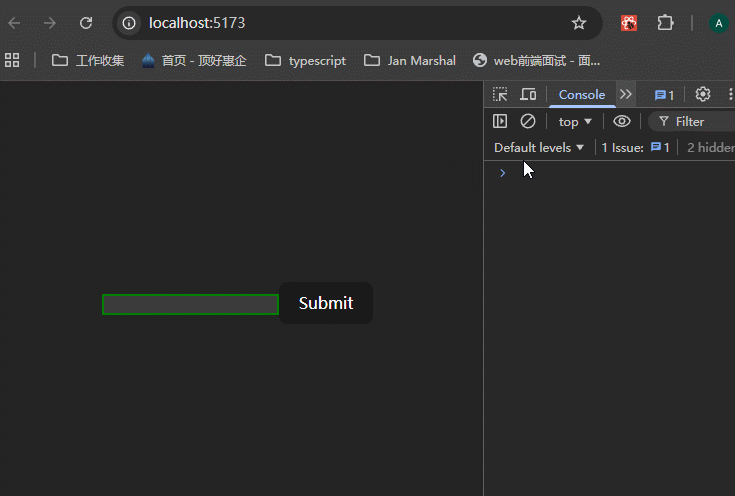Switch to the Console tab

581,94
